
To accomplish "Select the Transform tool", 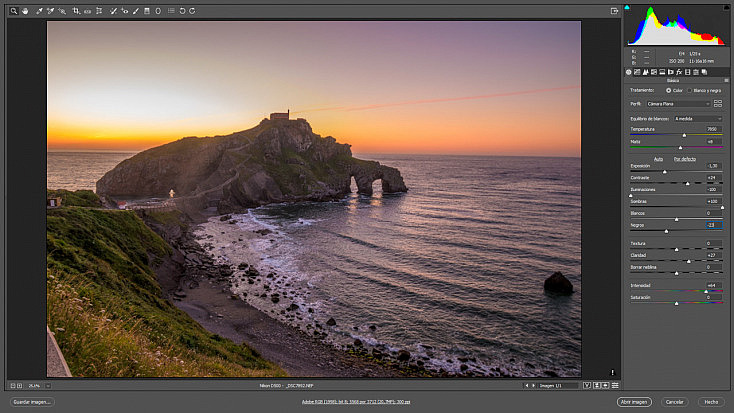I will pyautogui.click(x=99, y=11).
